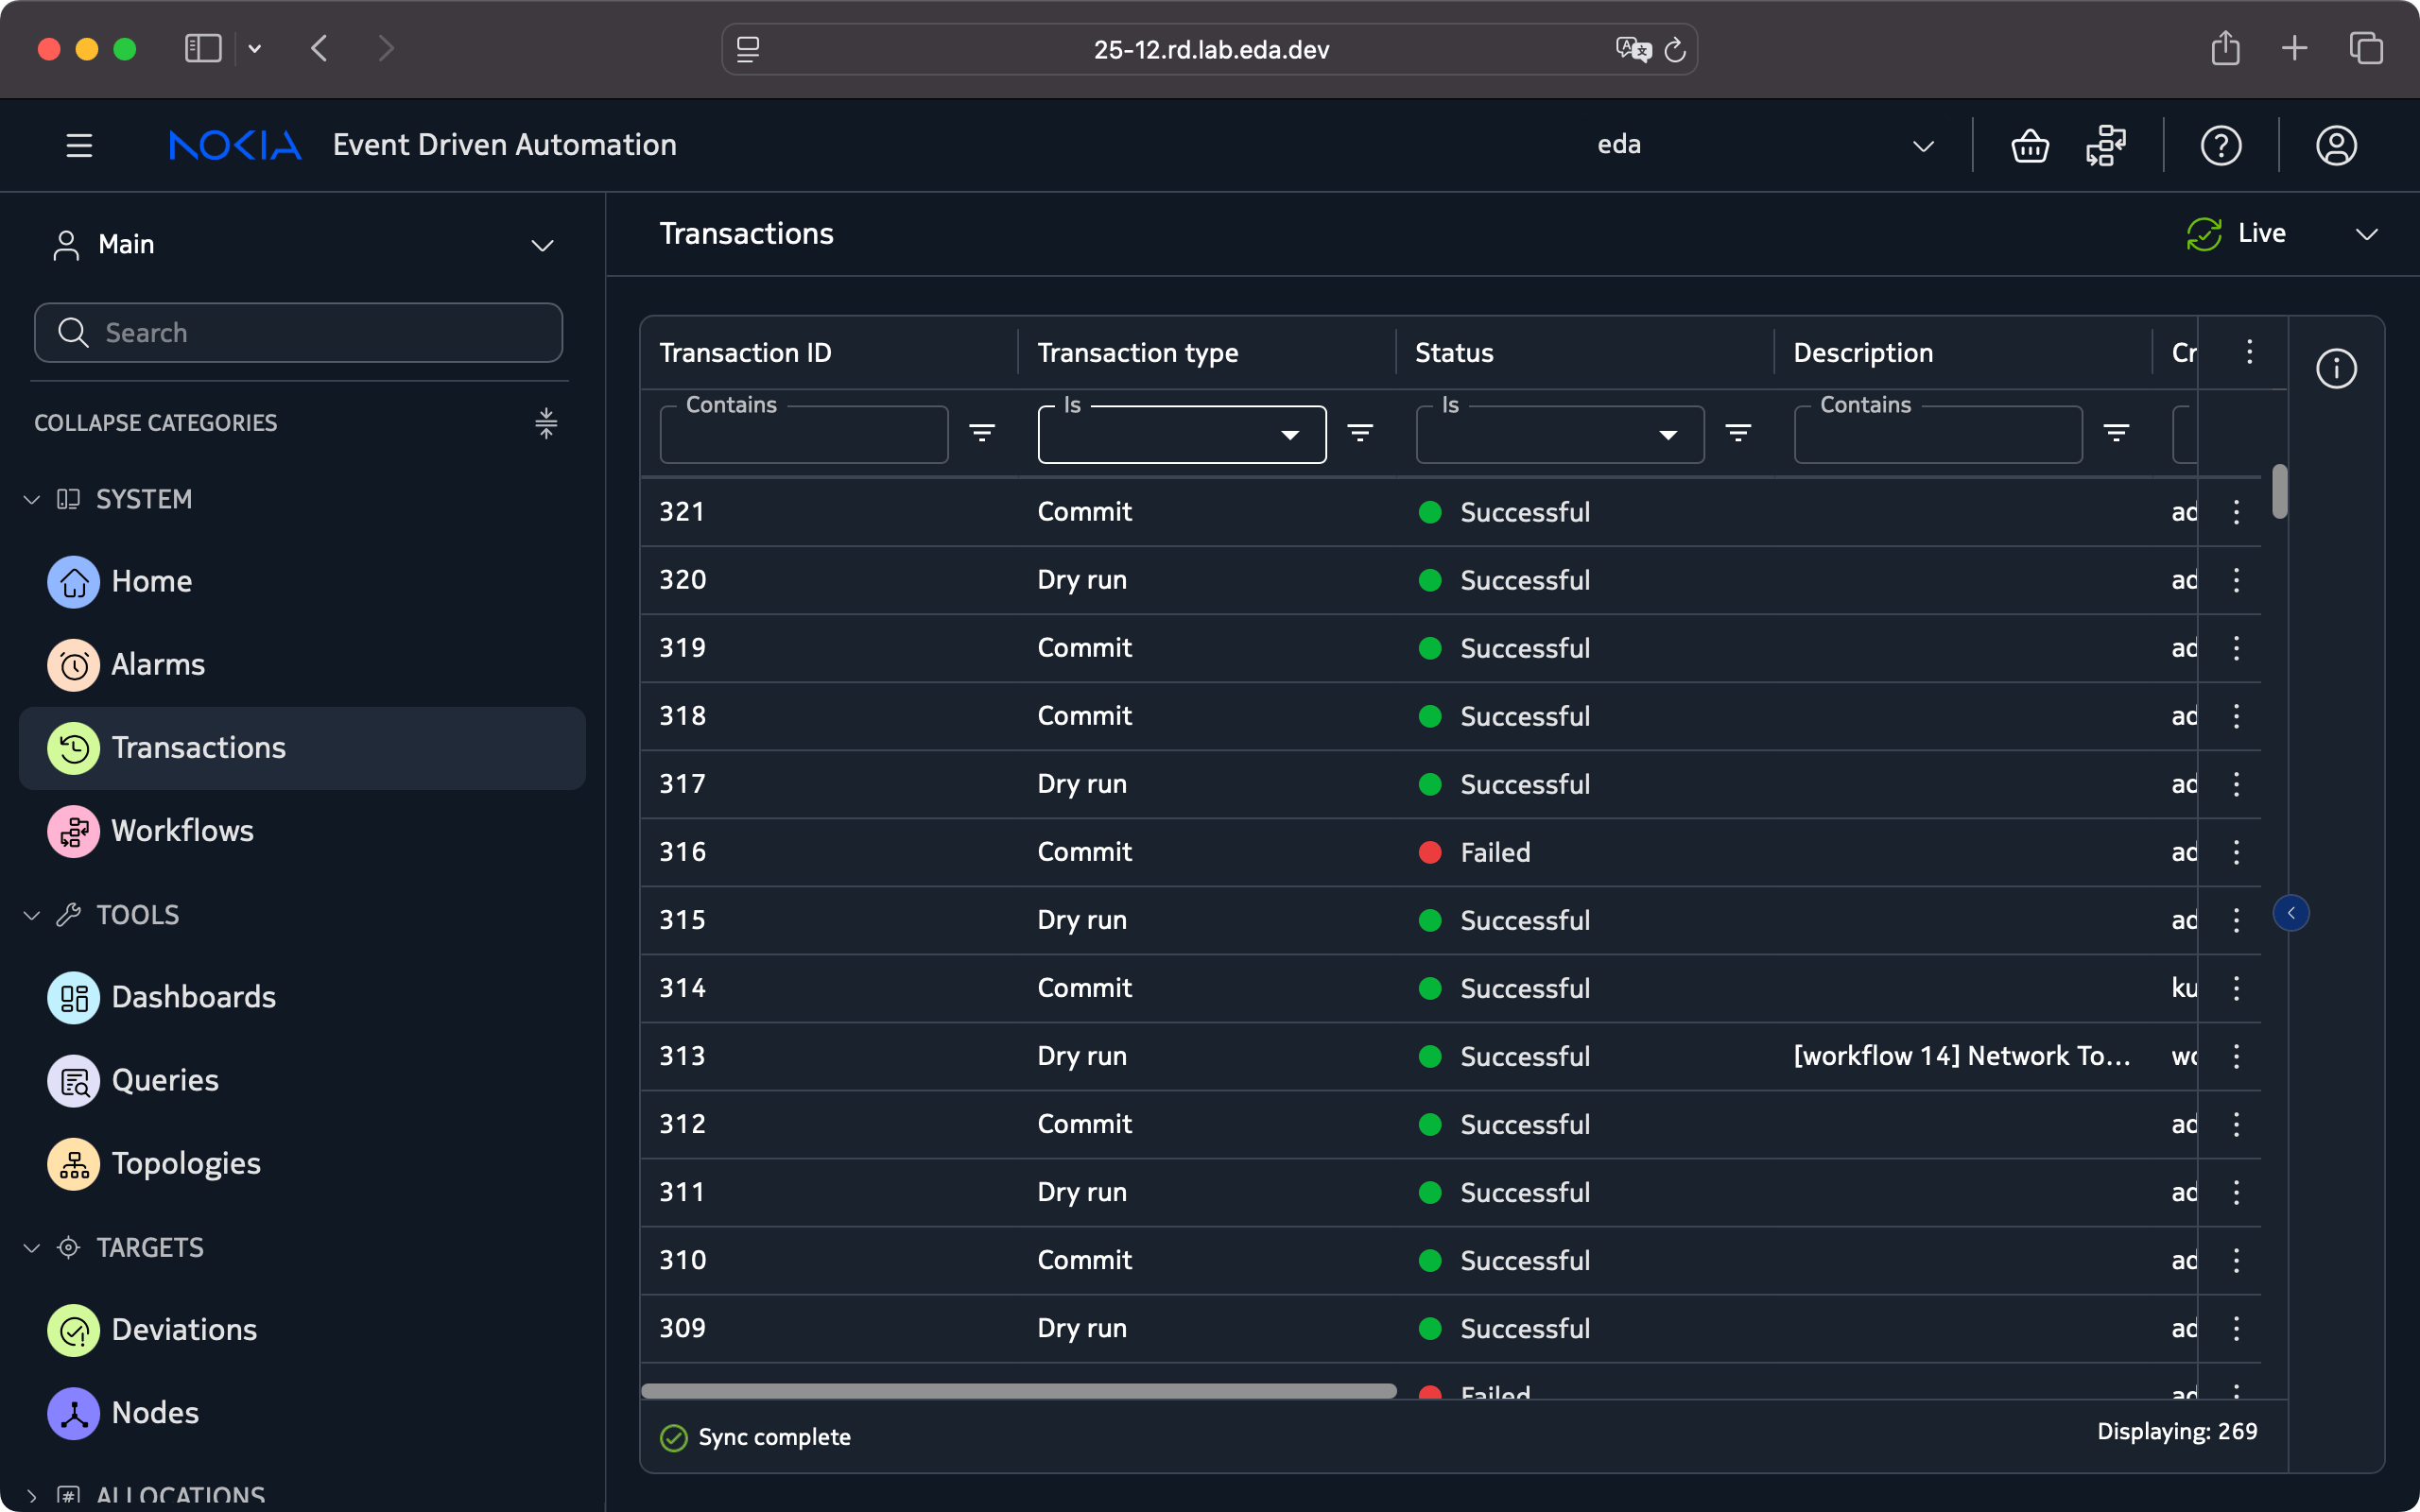Open the Status Is filter dropdown
This screenshot has height=1512, width=2420.
(1559, 435)
